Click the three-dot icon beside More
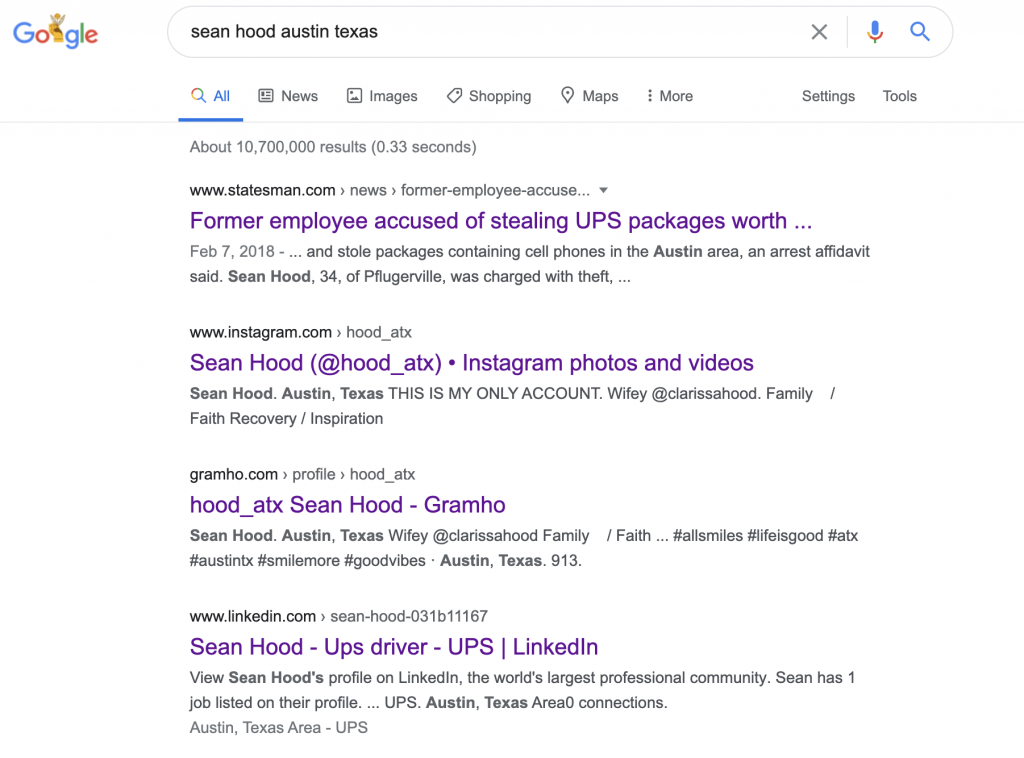 (x=649, y=96)
